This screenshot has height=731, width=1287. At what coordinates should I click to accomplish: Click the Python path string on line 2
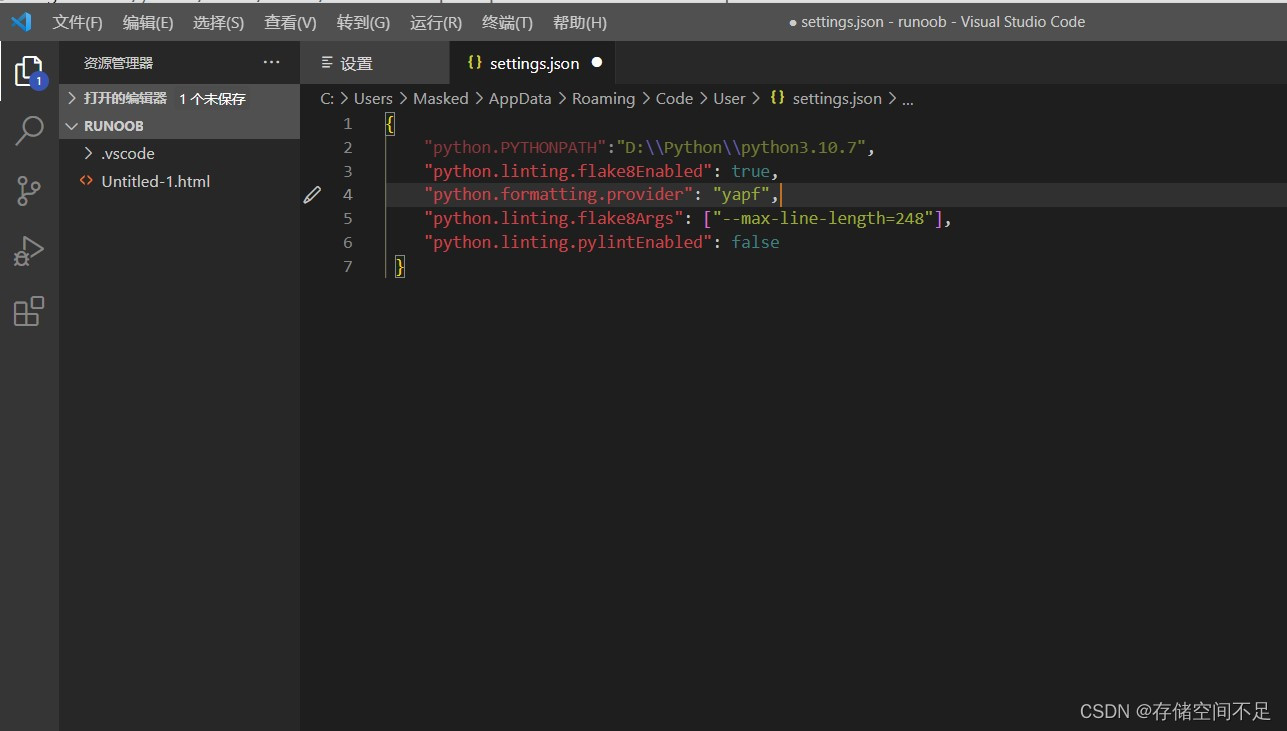pyautogui.click(x=741, y=148)
